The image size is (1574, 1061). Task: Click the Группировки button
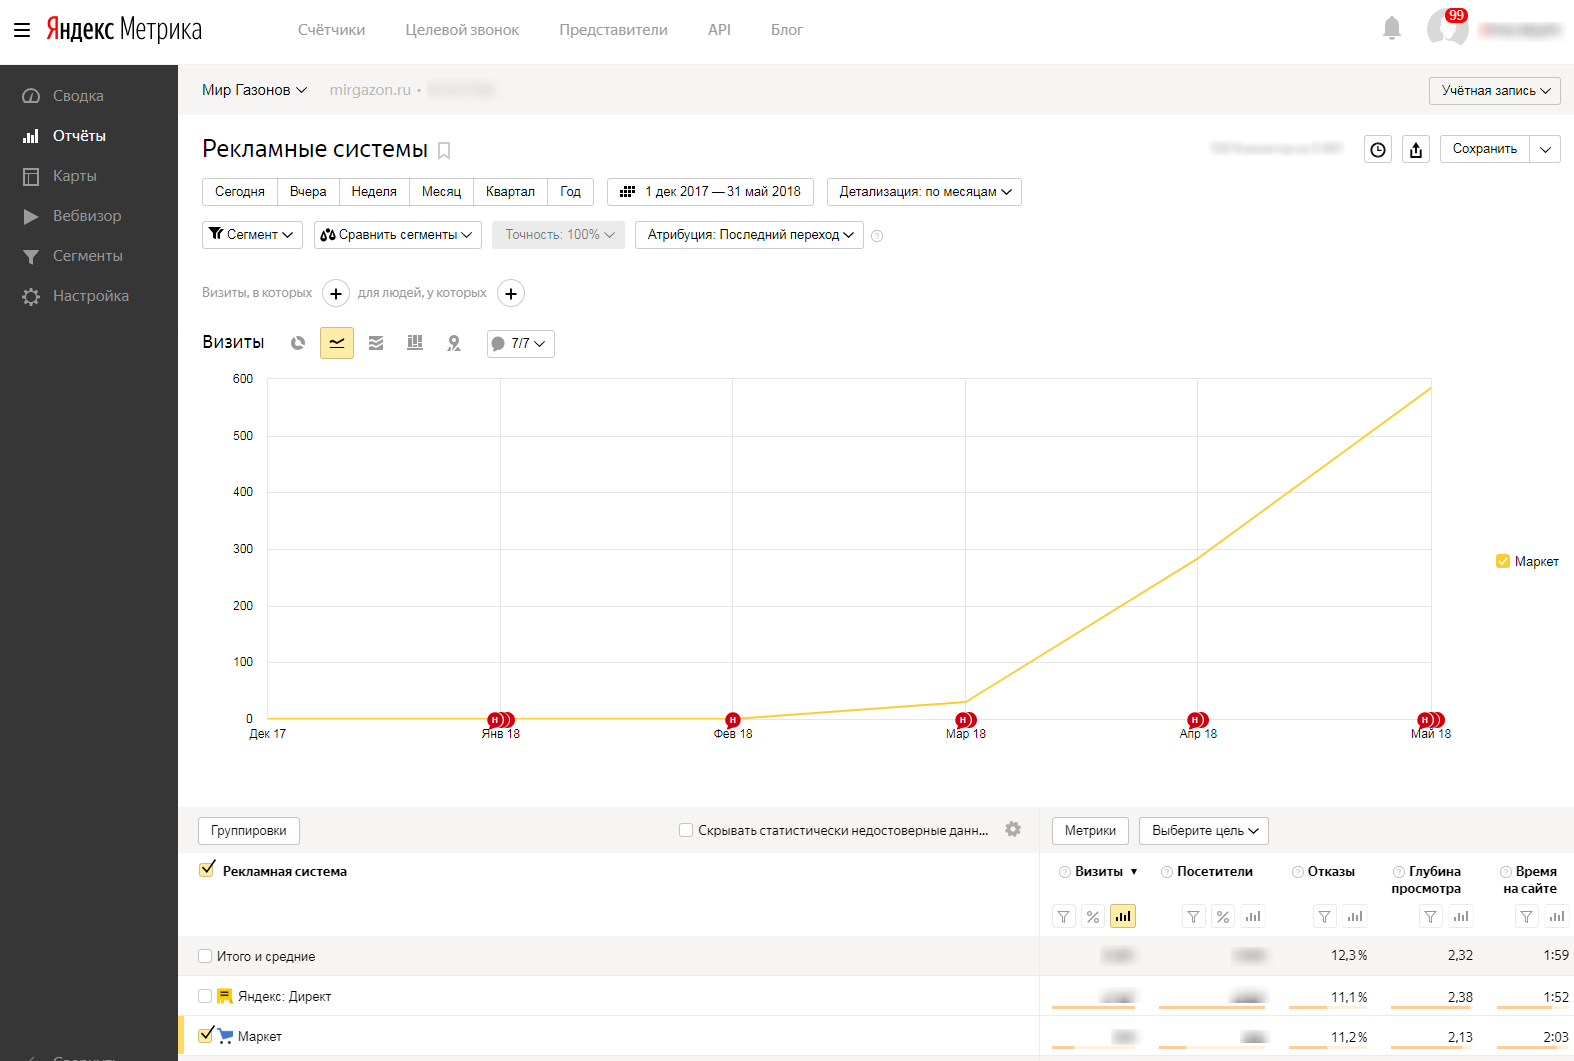tap(249, 831)
